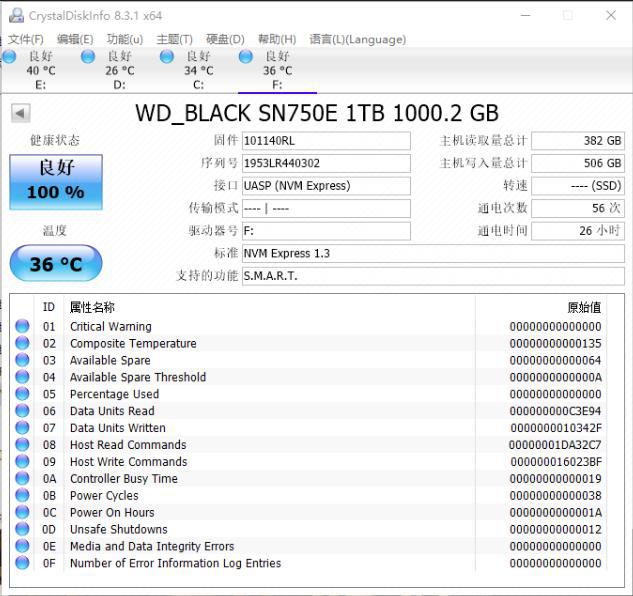Screen dimensions: 633x596
Task: Open the 文件(F) menu
Action: coord(26,39)
